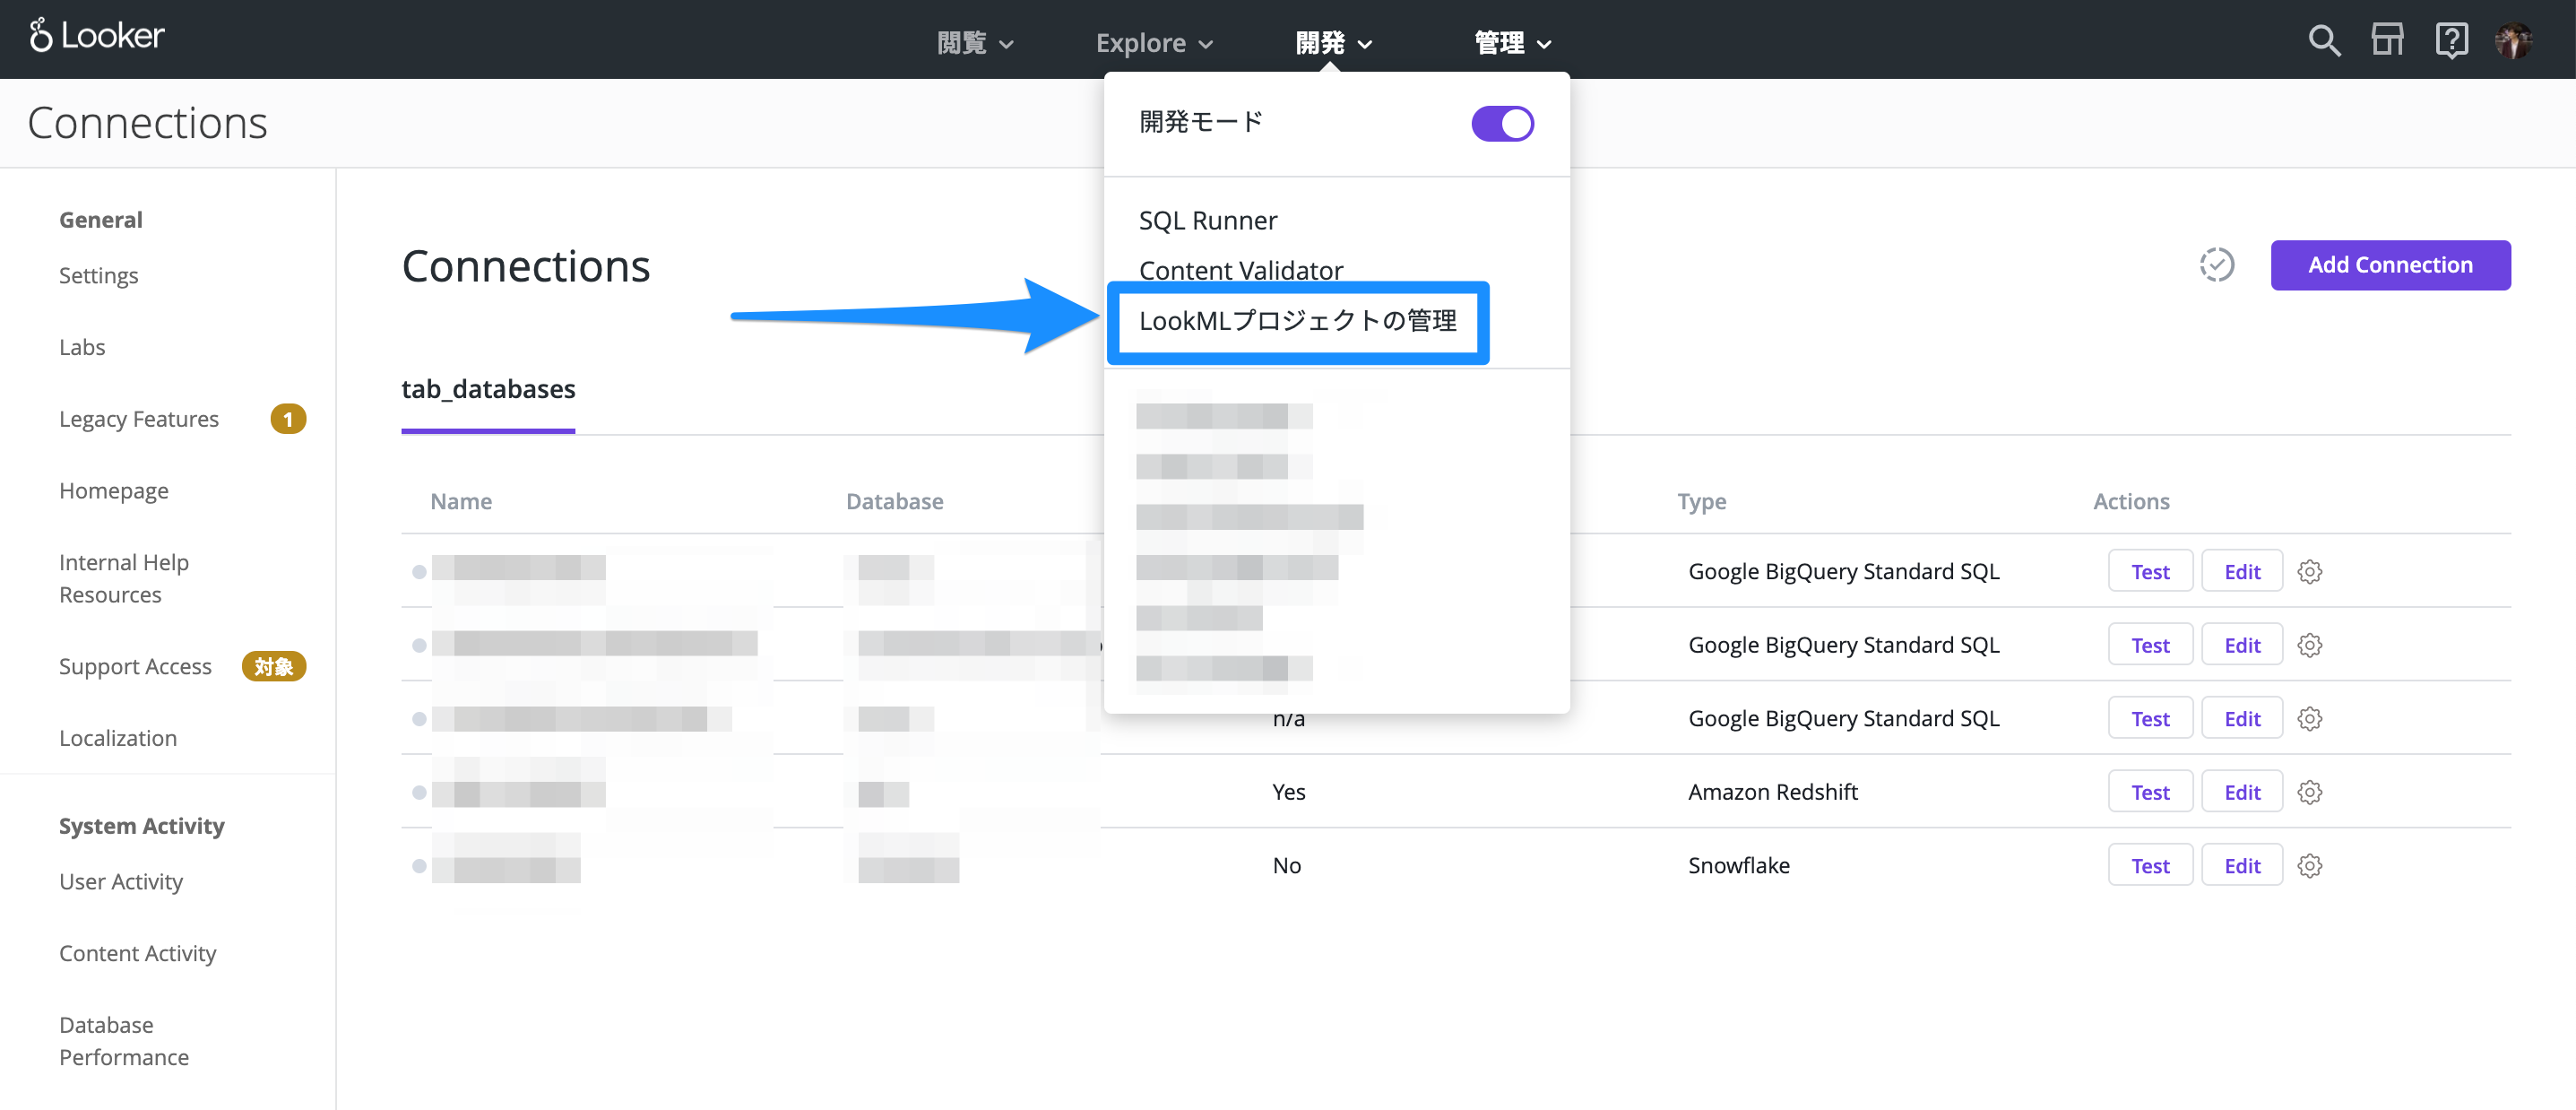Click the Snowflake type cell

pyautogui.click(x=1738, y=866)
